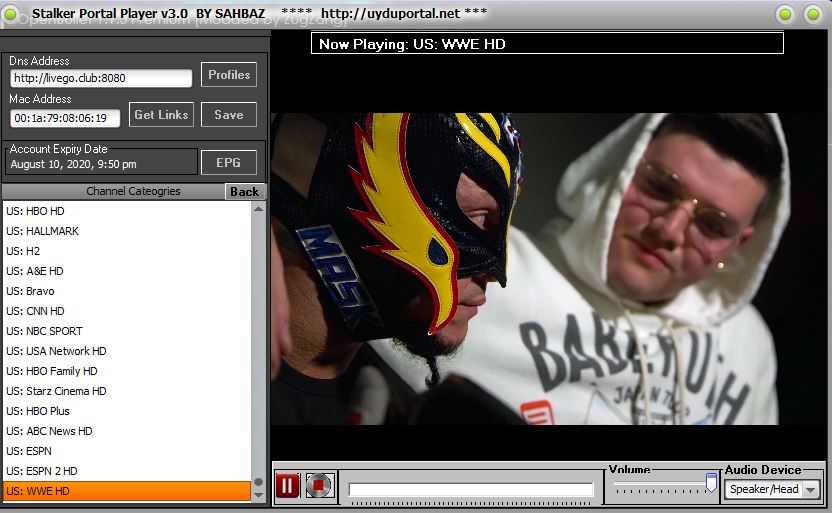The height and width of the screenshot is (513, 832).
Task: Click the playback seek progress bar
Action: pos(470,490)
